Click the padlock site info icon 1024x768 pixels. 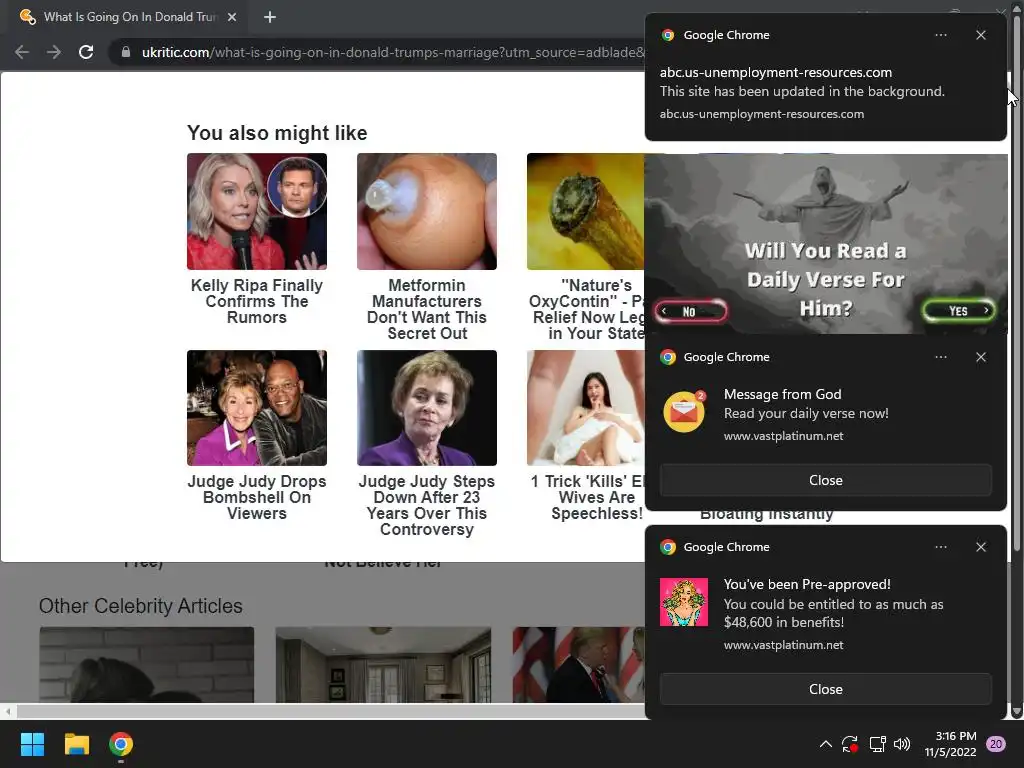coord(125,52)
